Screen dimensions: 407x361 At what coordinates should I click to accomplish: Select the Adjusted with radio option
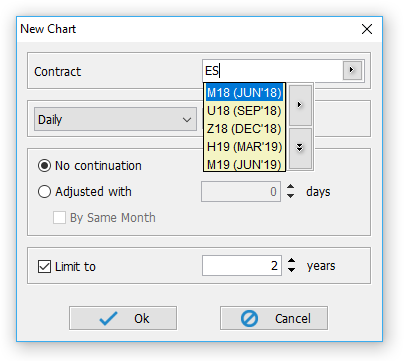click(x=44, y=192)
